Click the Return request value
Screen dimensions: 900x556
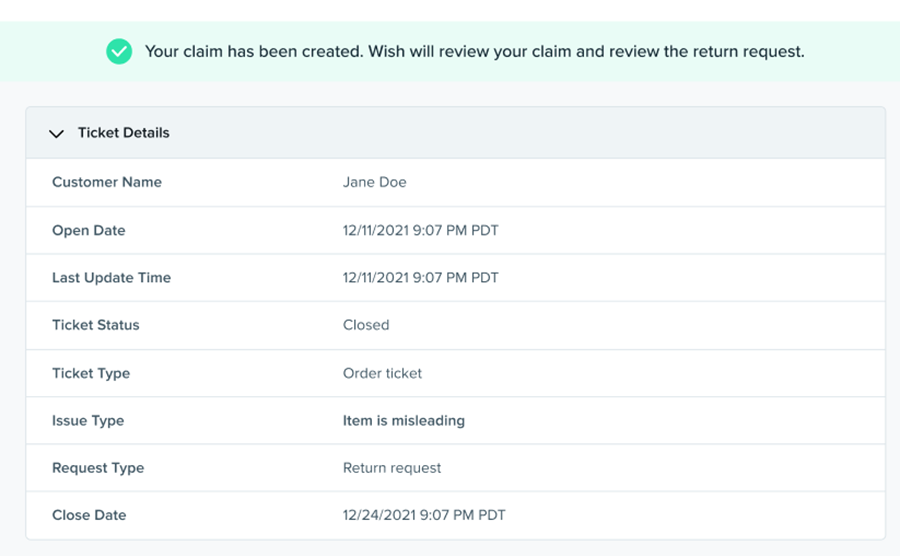tap(391, 468)
